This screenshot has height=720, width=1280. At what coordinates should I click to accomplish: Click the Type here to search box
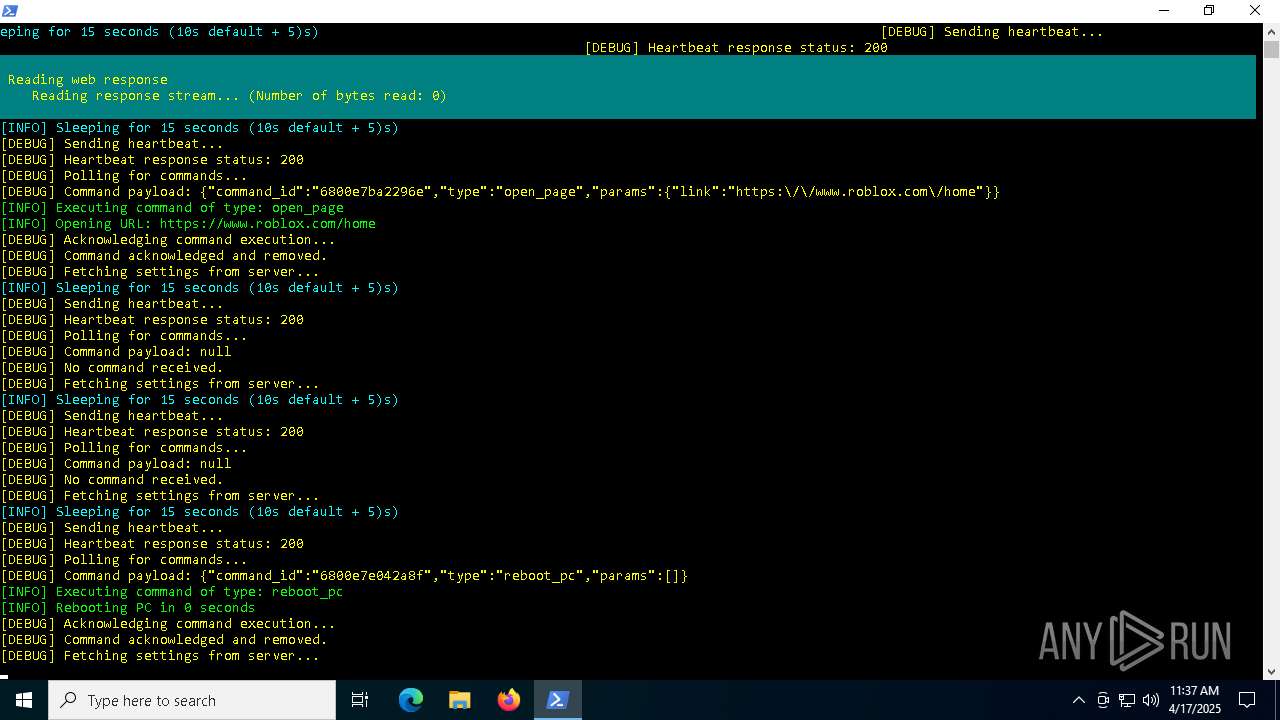pyautogui.click(x=192, y=700)
